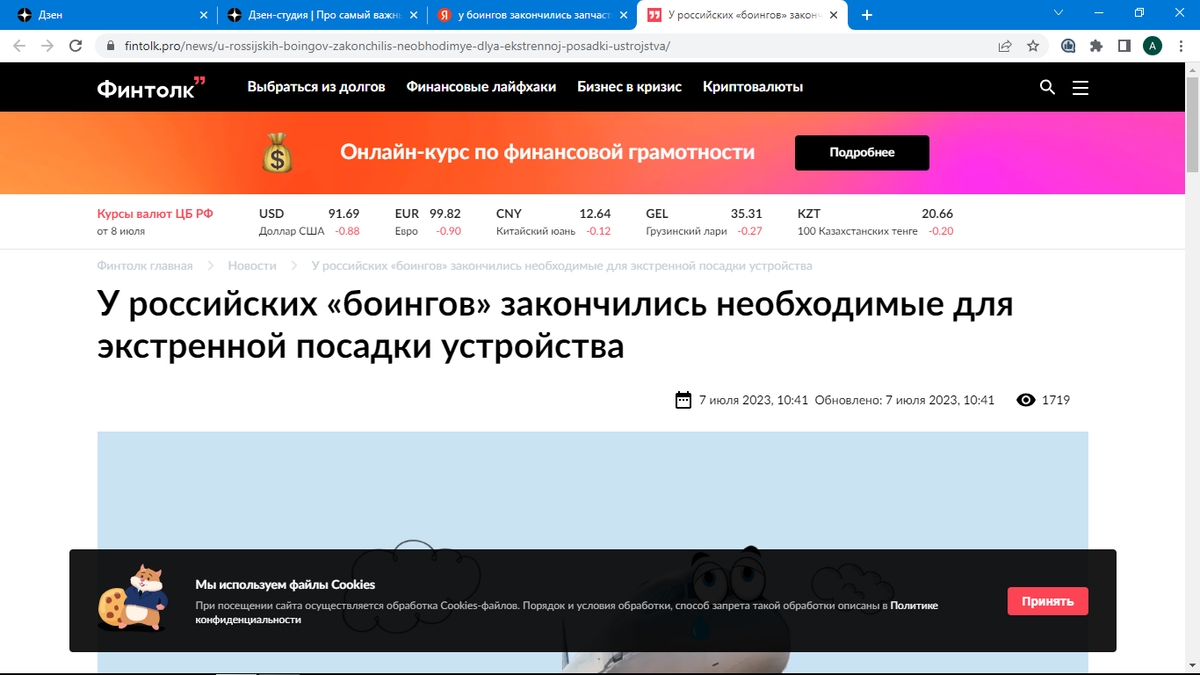
Task: Click the browser profile avatar
Action: 1152,45
